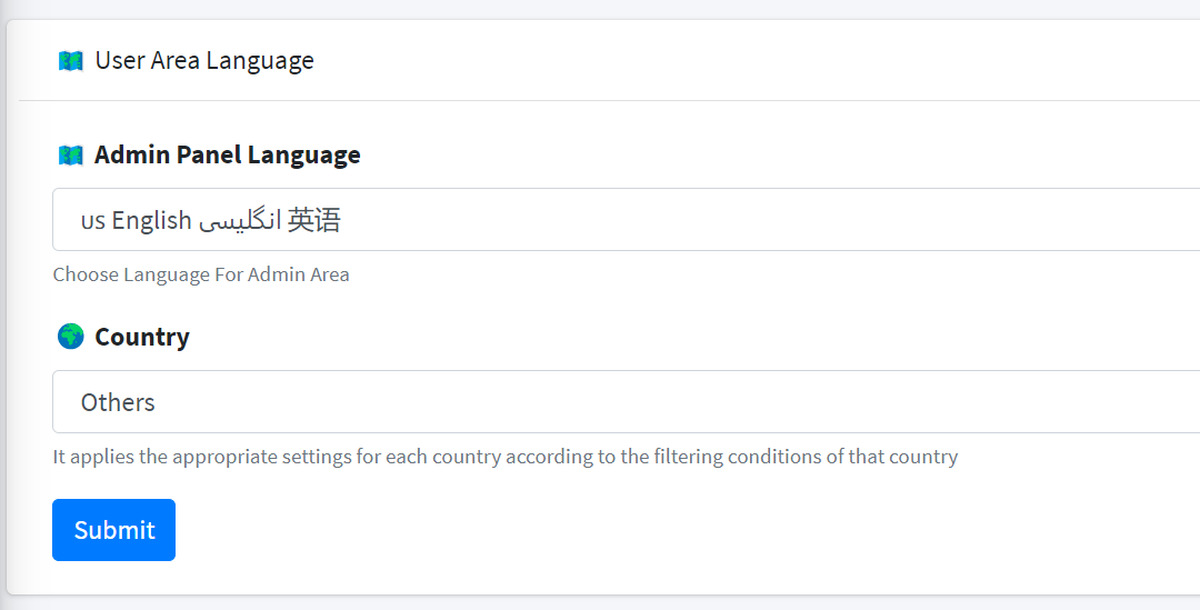Click the Country field label
This screenshot has width=1200, height=610.
click(142, 337)
